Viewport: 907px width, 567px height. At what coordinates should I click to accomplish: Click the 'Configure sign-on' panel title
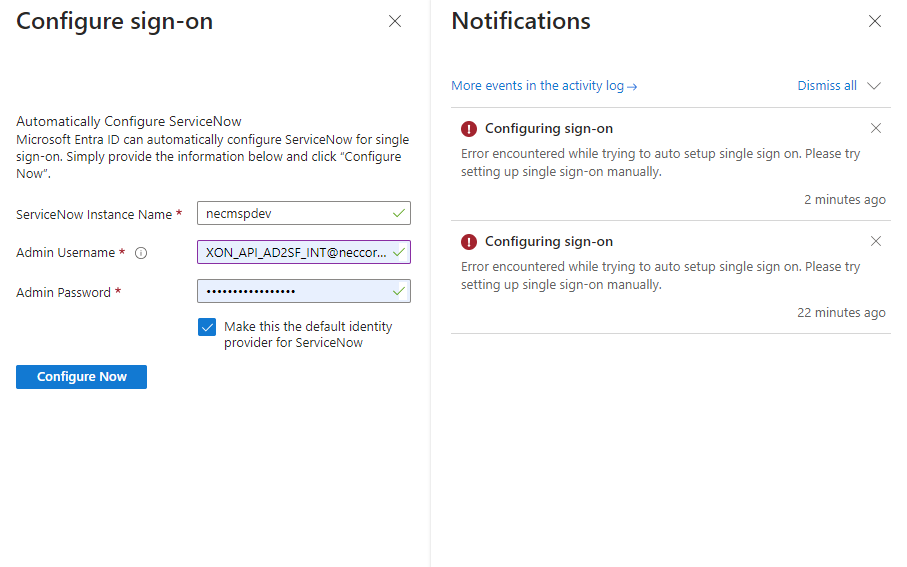[x=115, y=22]
